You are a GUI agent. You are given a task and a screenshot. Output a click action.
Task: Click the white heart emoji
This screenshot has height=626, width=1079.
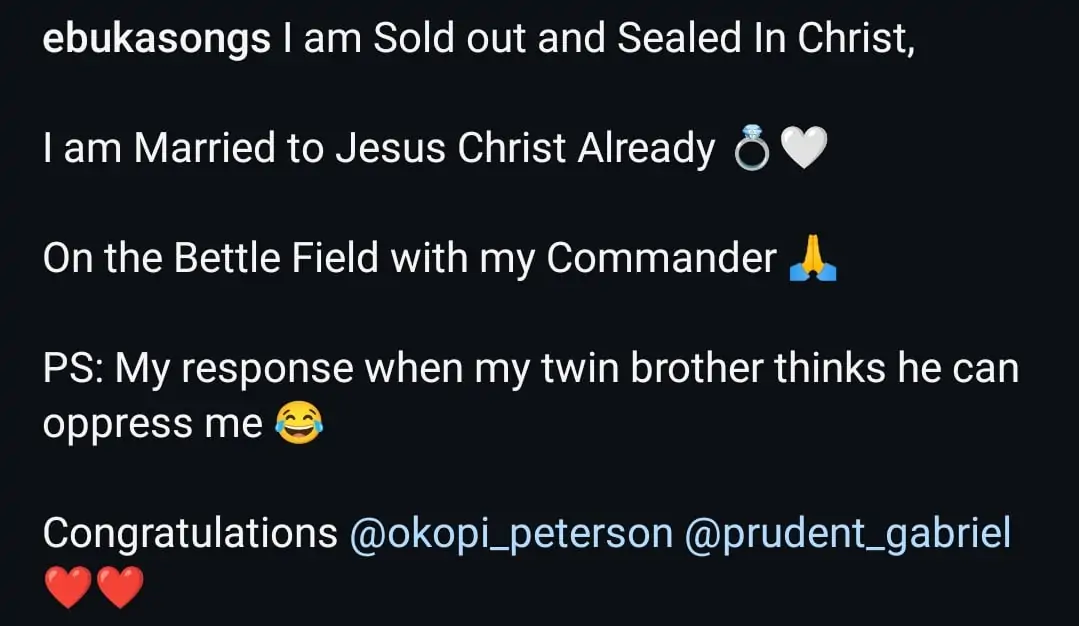803,151
